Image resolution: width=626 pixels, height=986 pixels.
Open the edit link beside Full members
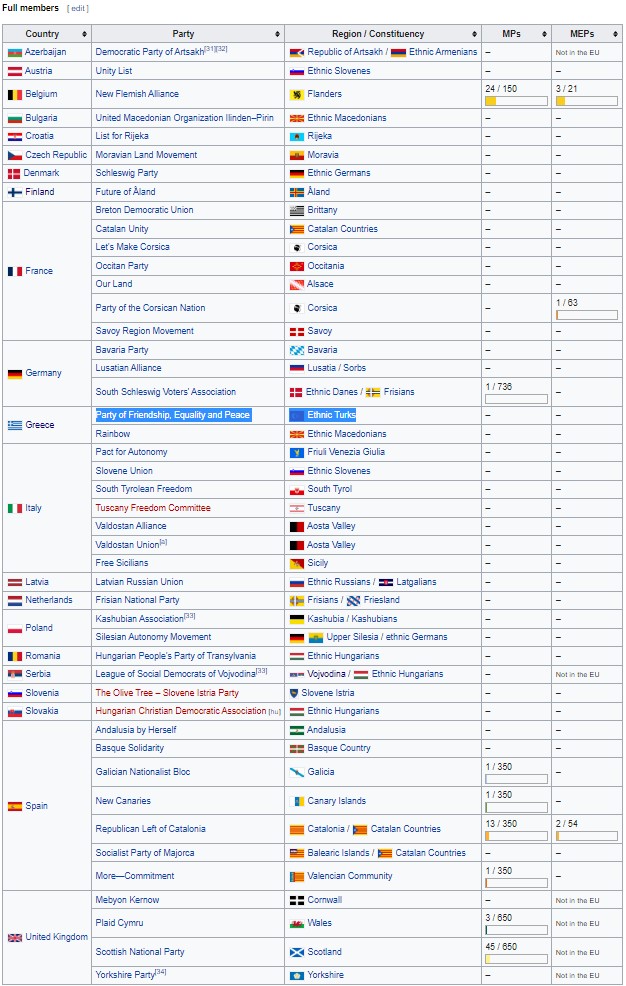click(x=78, y=9)
